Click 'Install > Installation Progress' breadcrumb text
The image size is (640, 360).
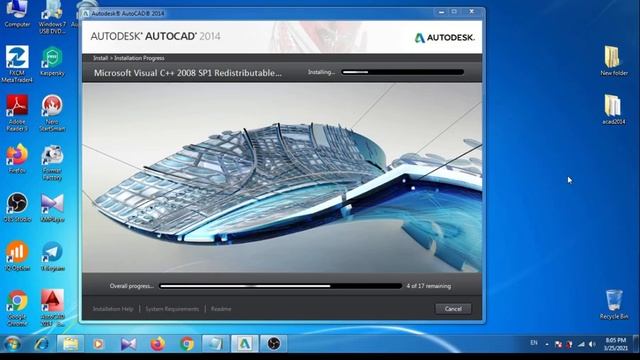click(x=129, y=58)
